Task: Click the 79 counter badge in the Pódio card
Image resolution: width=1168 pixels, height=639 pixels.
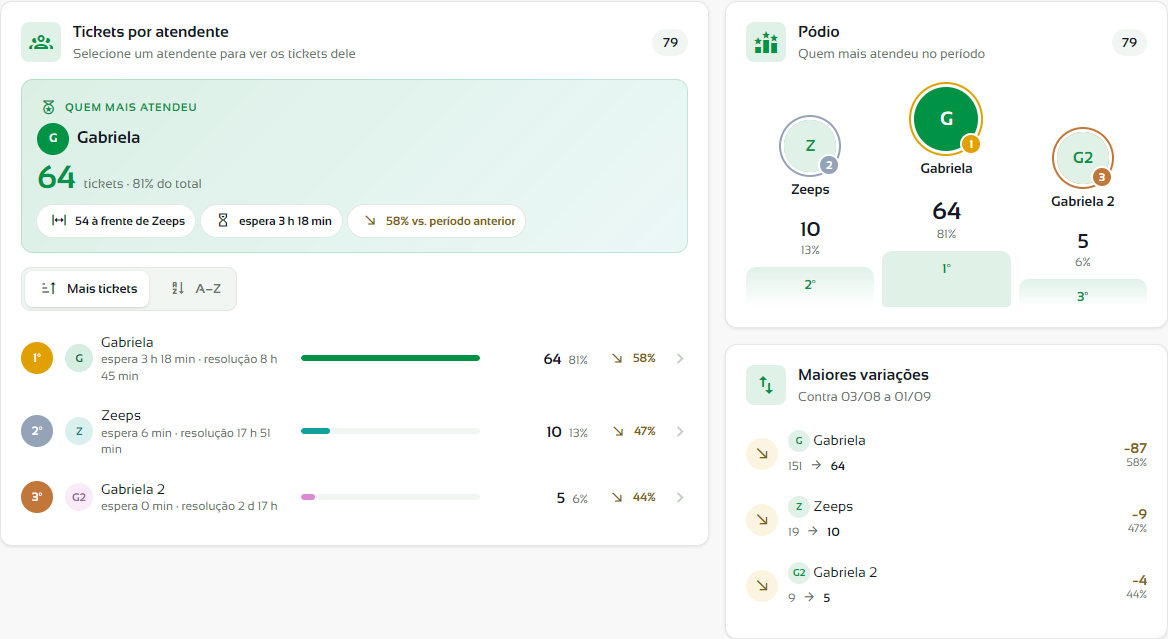Action: pos(1129,42)
